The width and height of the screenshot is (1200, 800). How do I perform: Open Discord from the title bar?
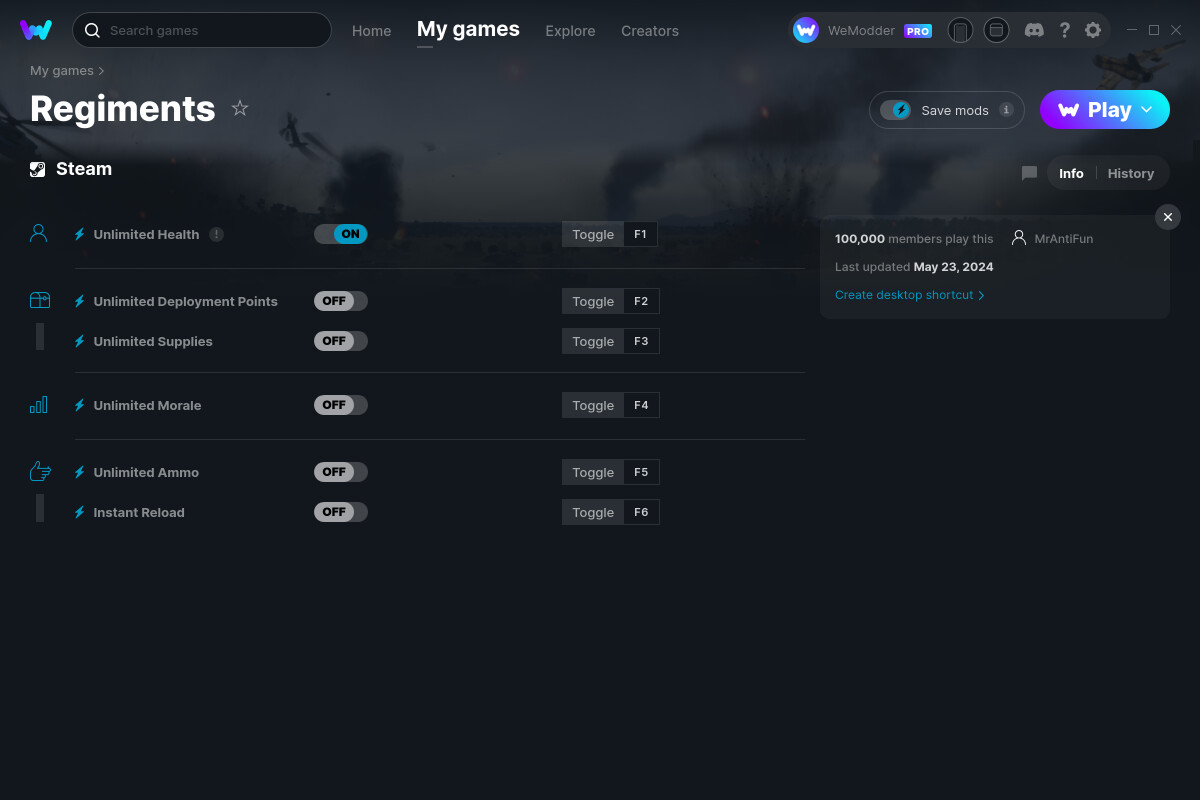pos(1034,30)
